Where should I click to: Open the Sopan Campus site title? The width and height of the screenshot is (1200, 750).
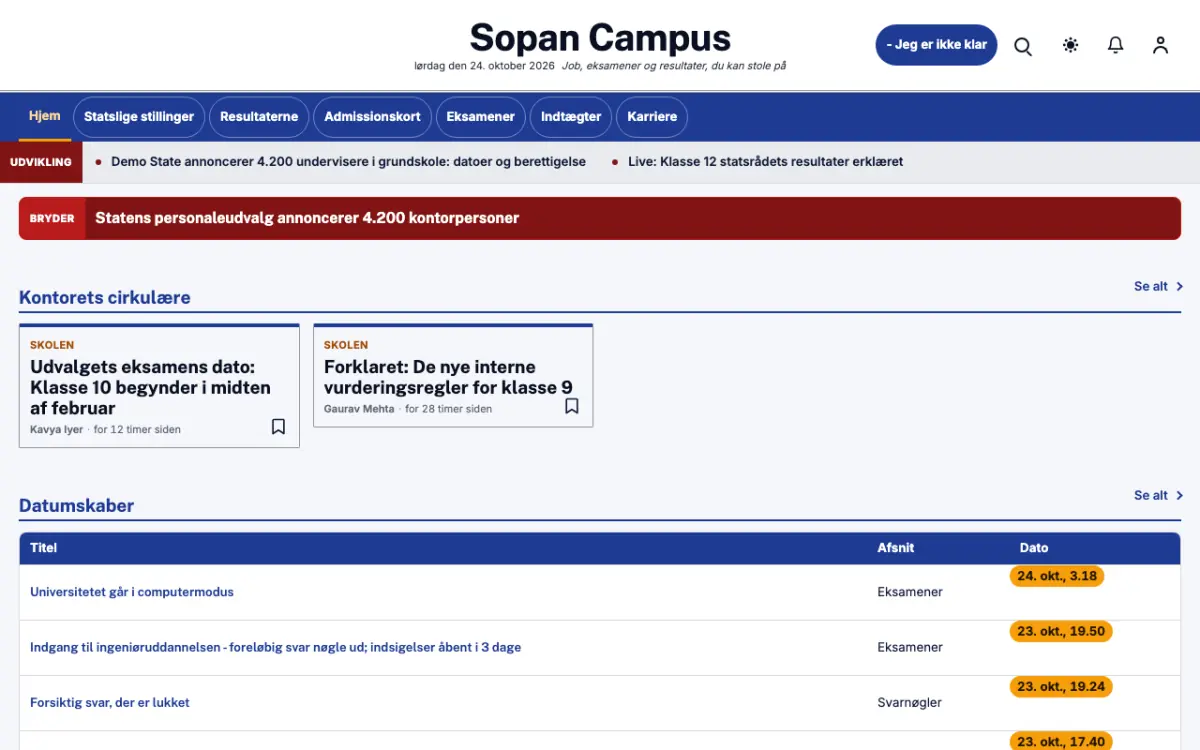tap(600, 38)
